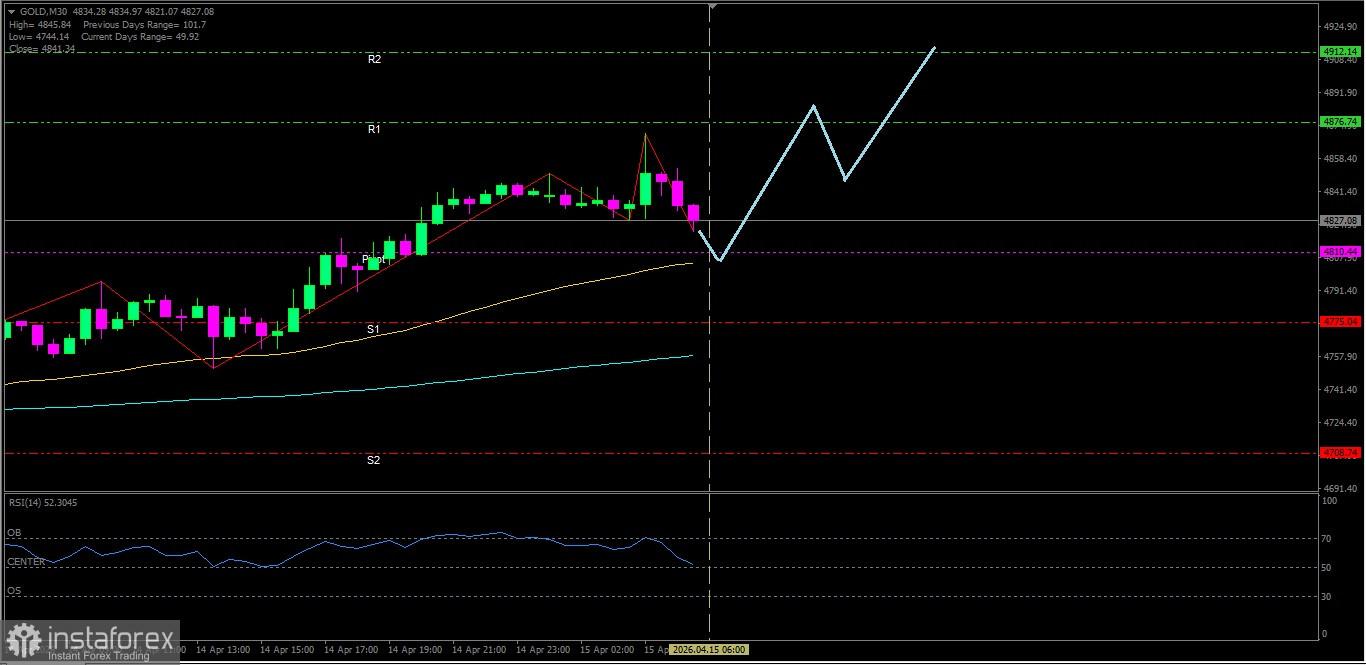Click the red 4775.04 price tag
This screenshot has width=1366, height=665.
click(x=1340, y=322)
